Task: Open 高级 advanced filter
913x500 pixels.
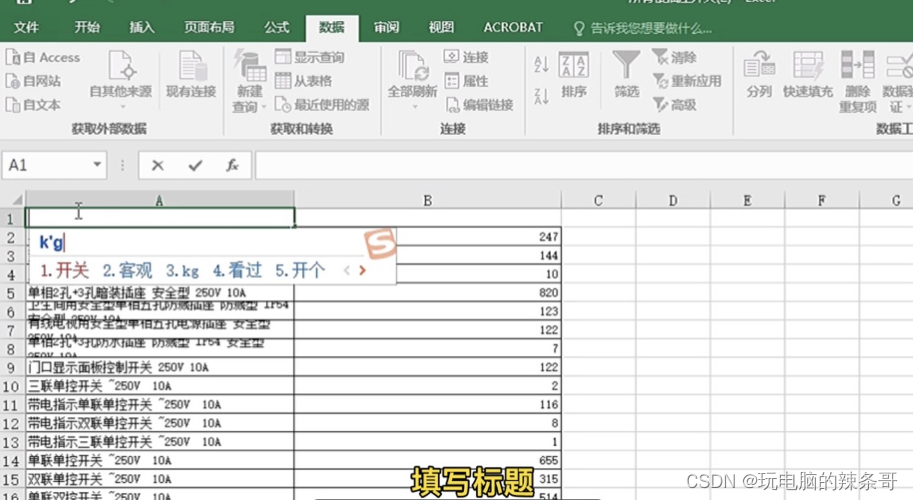Action: pyautogui.click(x=674, y=105)
